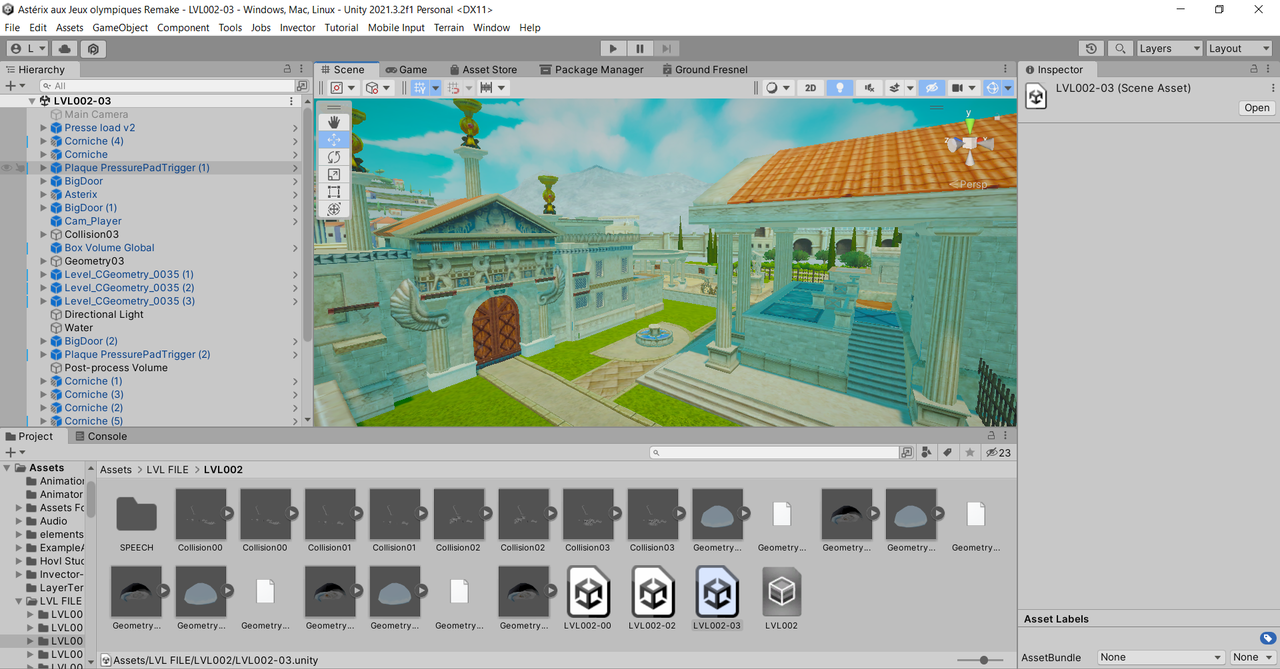
Task: Open Asterix prefab via its arrow
Action: click(295, 195)
